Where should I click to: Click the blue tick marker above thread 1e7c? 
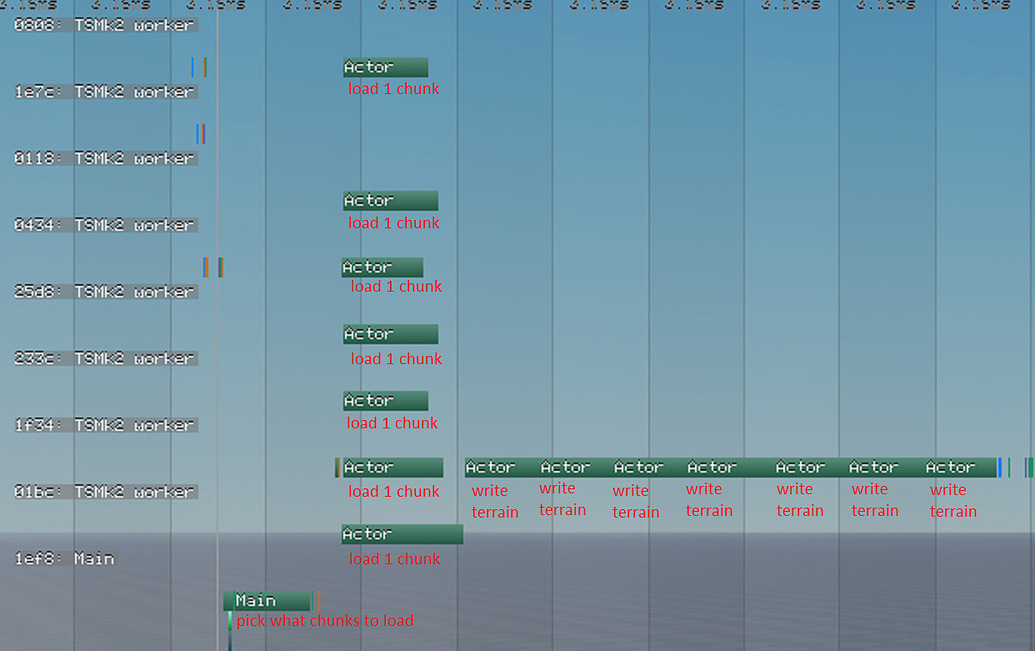[193, 67]
